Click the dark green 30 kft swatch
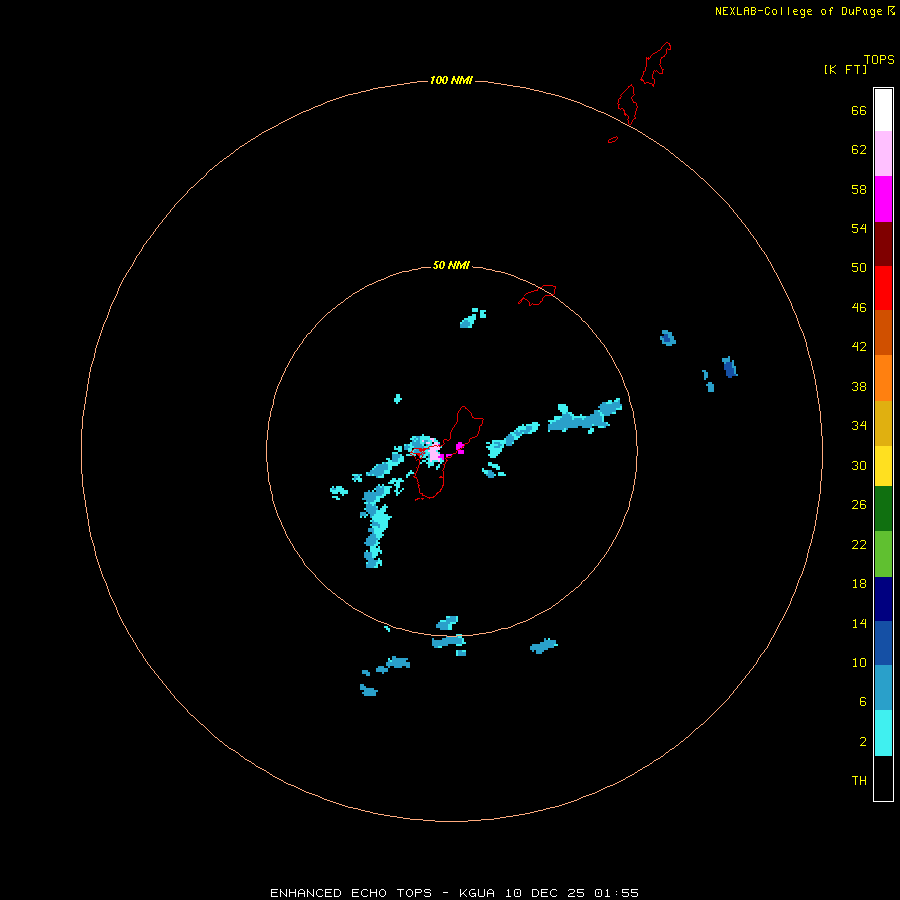This screenshot has height=900, width=900. (x=883, y=509)
